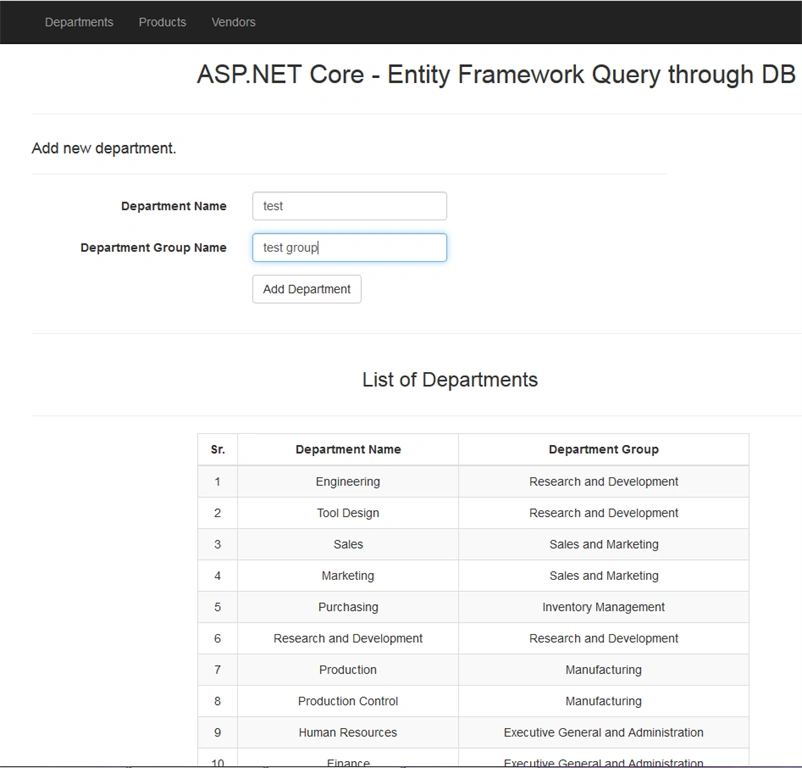The image size is (802, 768).
Task: Select the Tool Design cell
Action: point(348,513)
